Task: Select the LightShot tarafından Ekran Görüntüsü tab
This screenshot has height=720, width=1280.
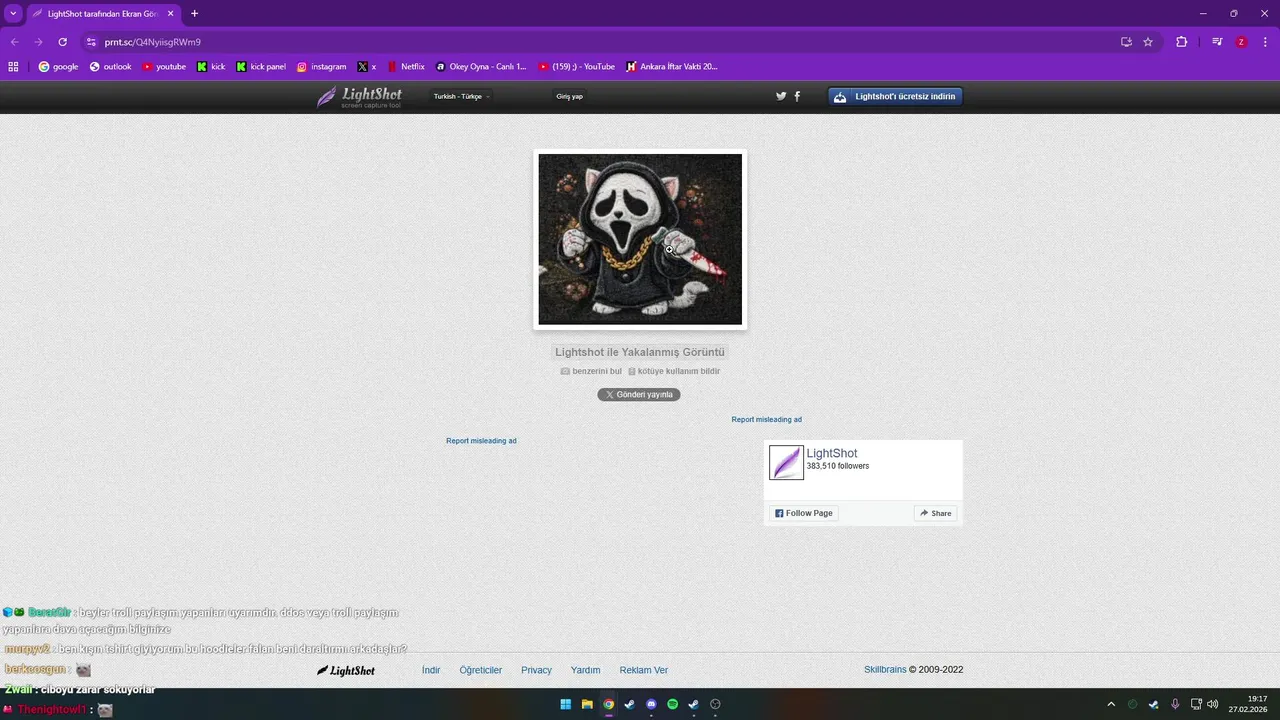Action: tap(103, 14)
